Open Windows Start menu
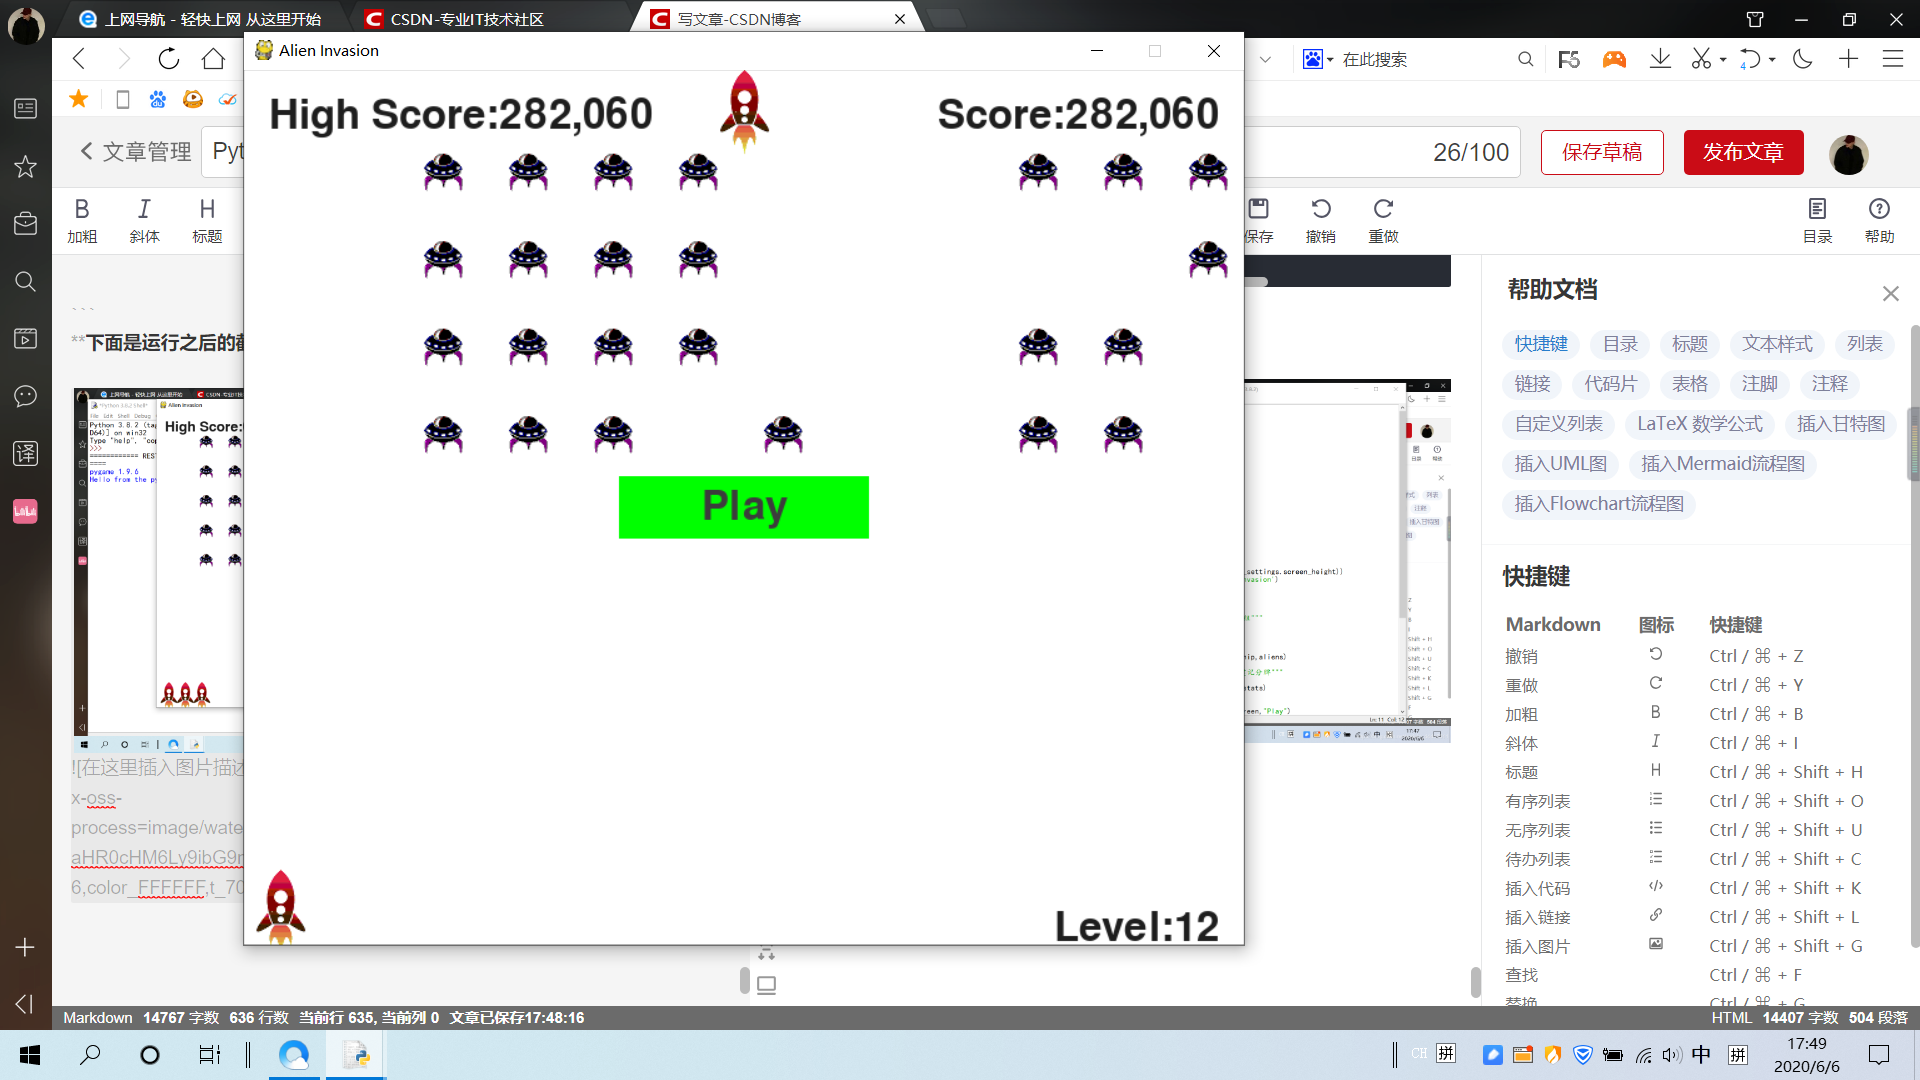The height and width of the screenshot is (1080, 1920). [29, 1054]
